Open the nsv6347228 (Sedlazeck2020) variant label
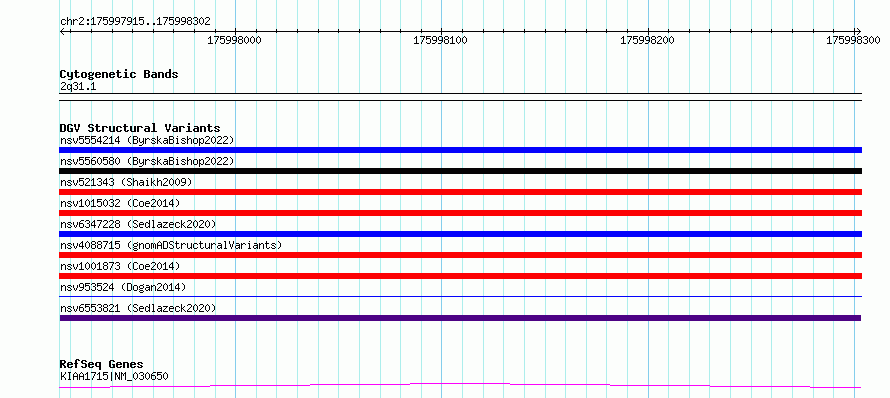The image size is (890, 398). (x=138, y=224)
